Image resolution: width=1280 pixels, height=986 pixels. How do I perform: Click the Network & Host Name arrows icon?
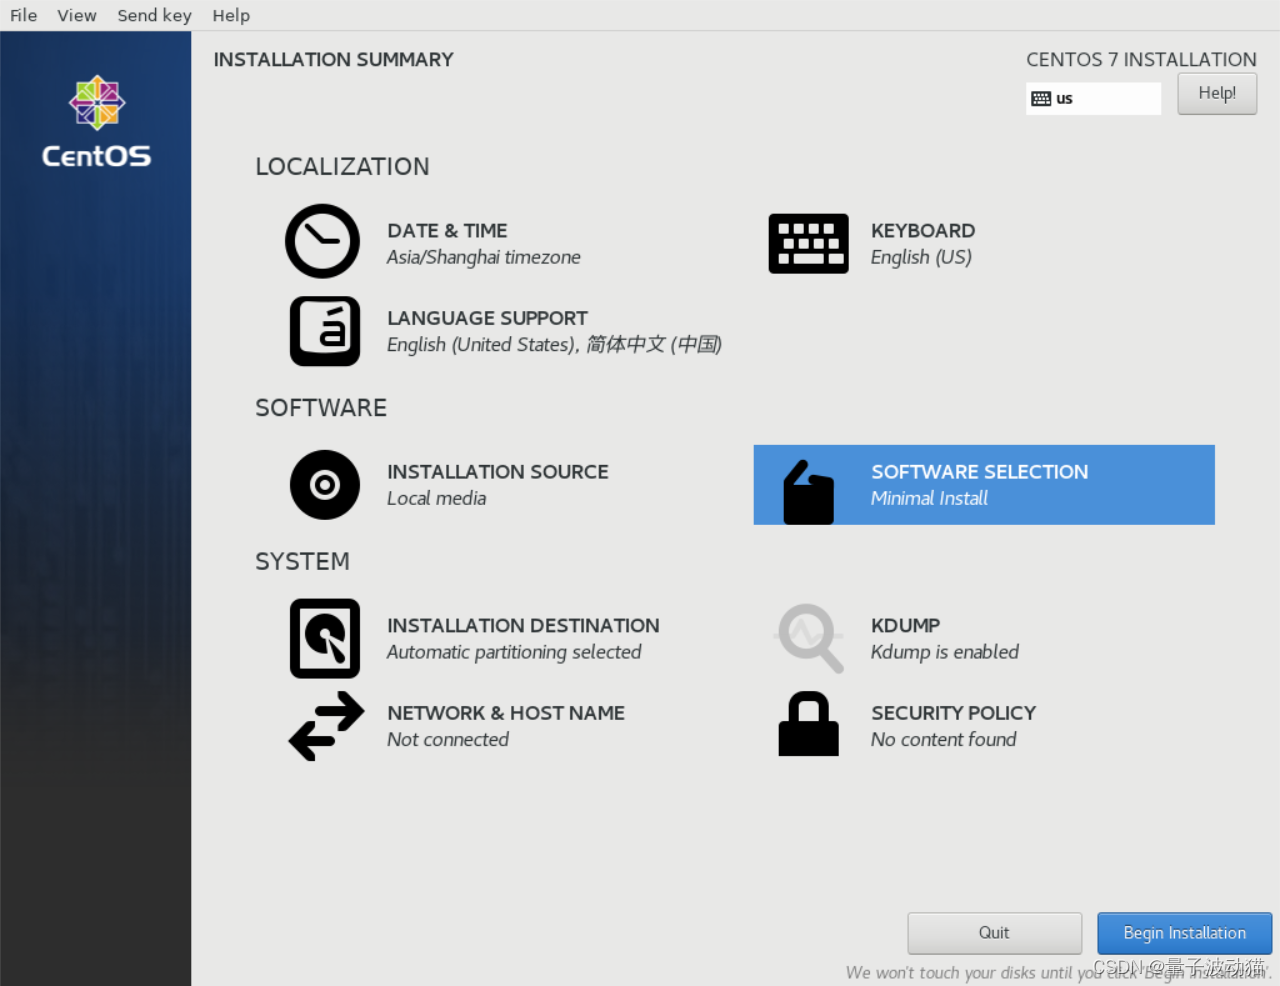coord(326,726)
